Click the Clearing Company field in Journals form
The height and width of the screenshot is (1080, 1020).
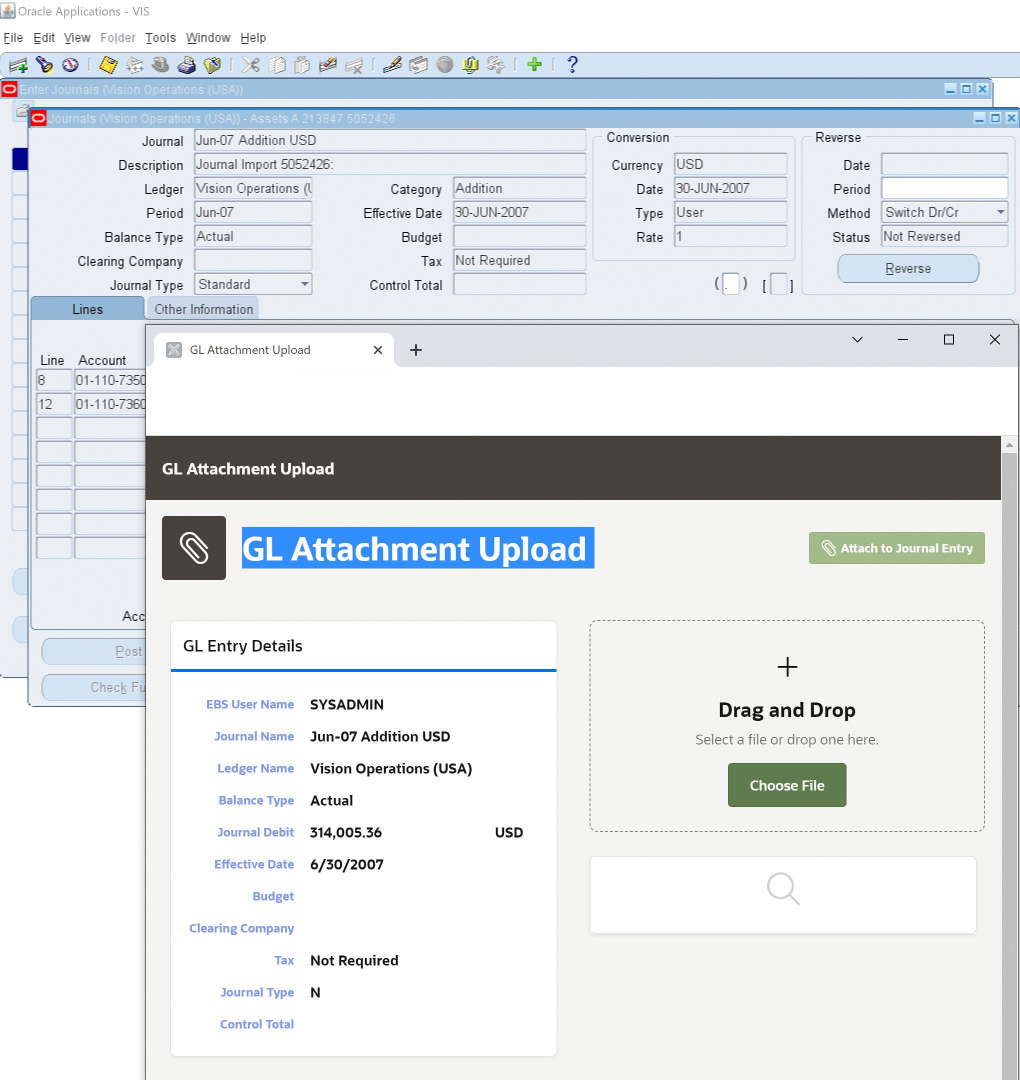coord(253,260)
